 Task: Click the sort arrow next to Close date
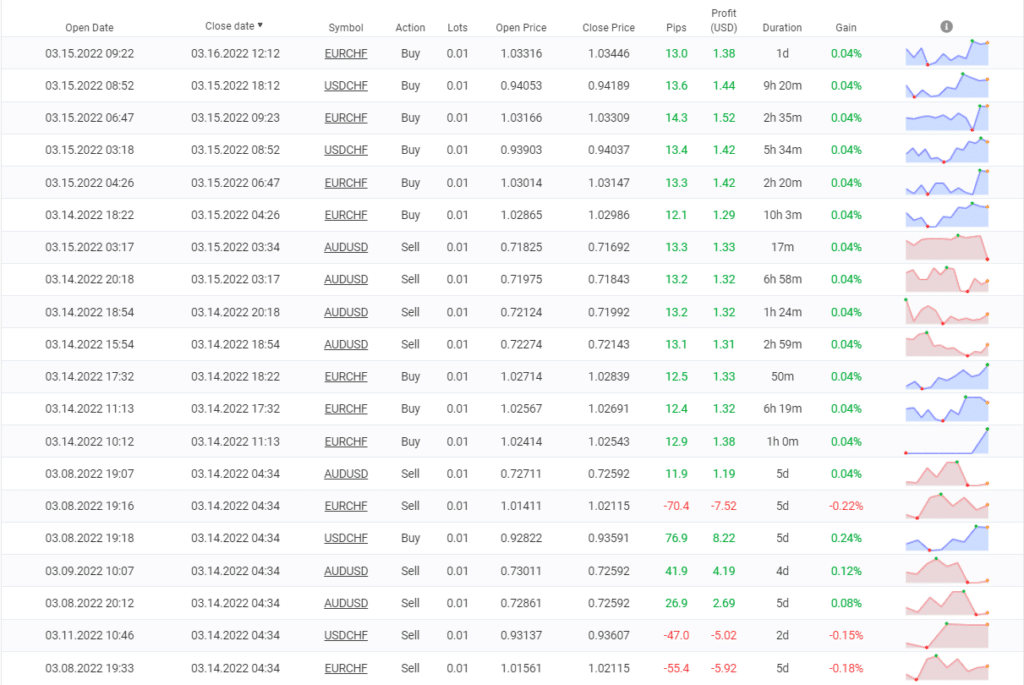coord(261,26)
